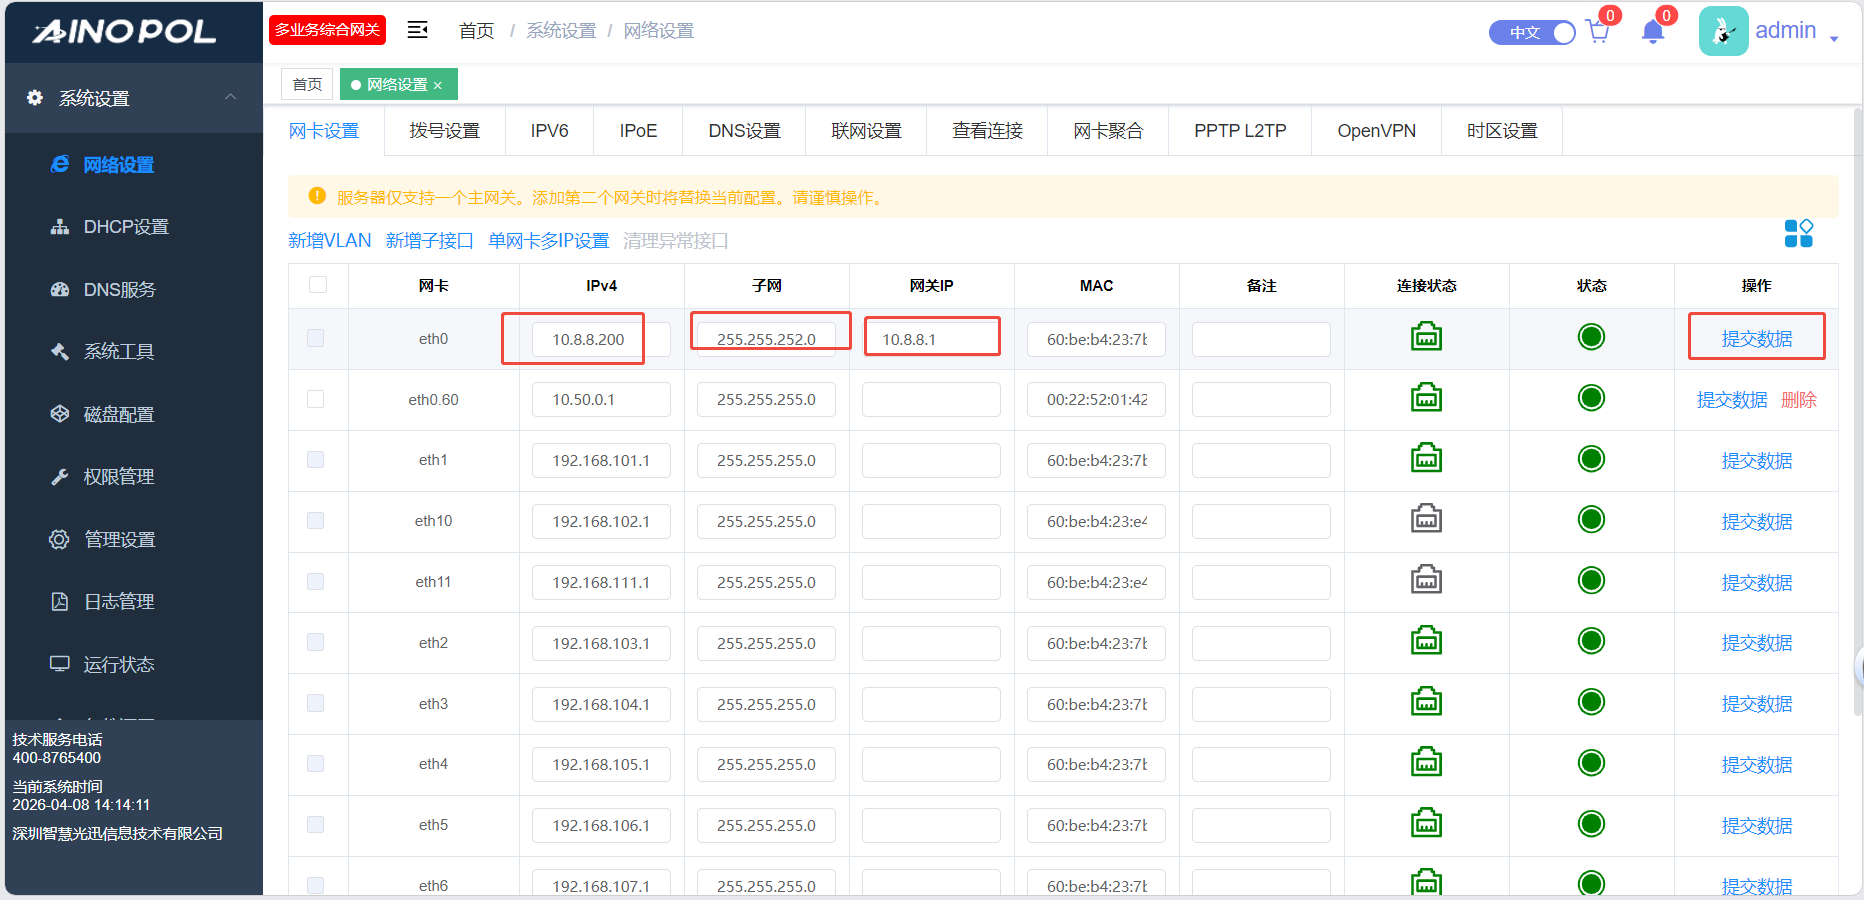This screenshot has width=1864, height=900.
Task: Click the green status indicator for eth1
Action: coord(1590,460)
